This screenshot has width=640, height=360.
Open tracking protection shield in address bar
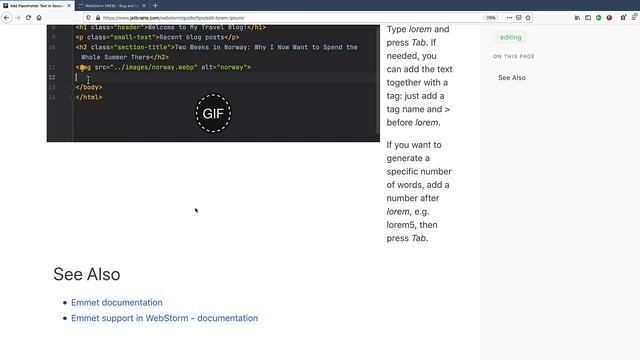coord(89,18)
